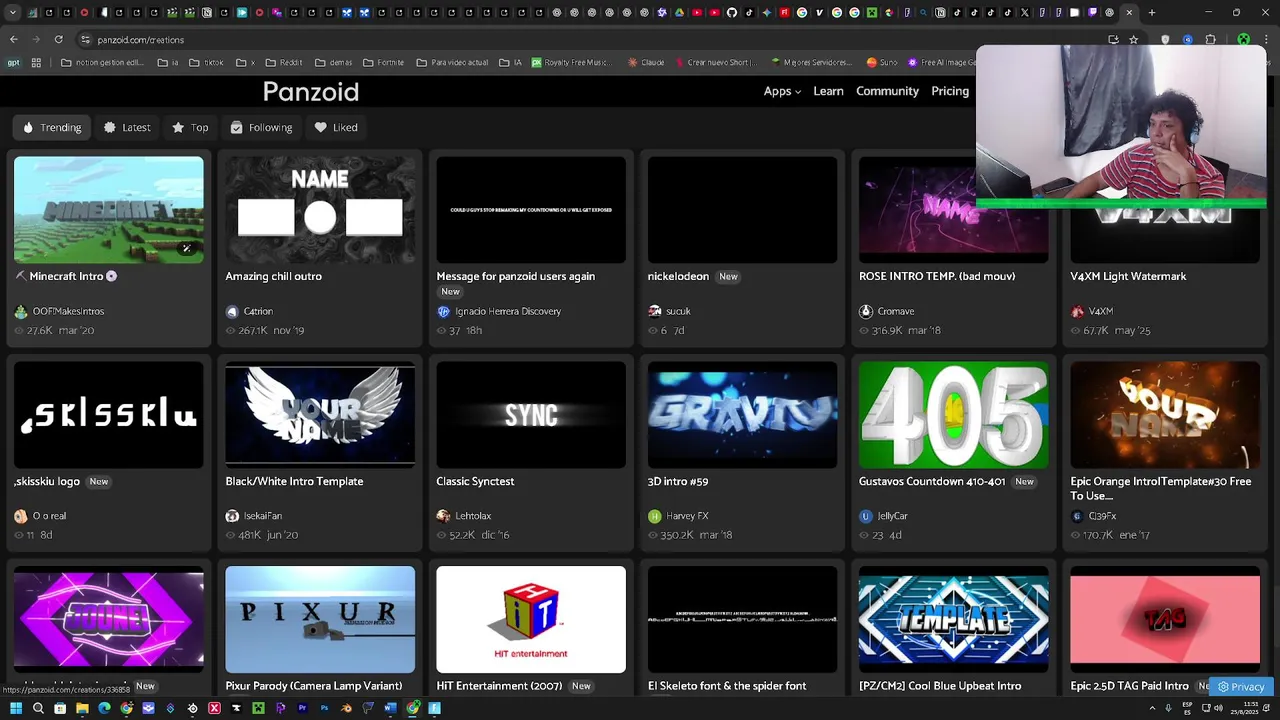Open Windows taskbar search

click(38, 708)
